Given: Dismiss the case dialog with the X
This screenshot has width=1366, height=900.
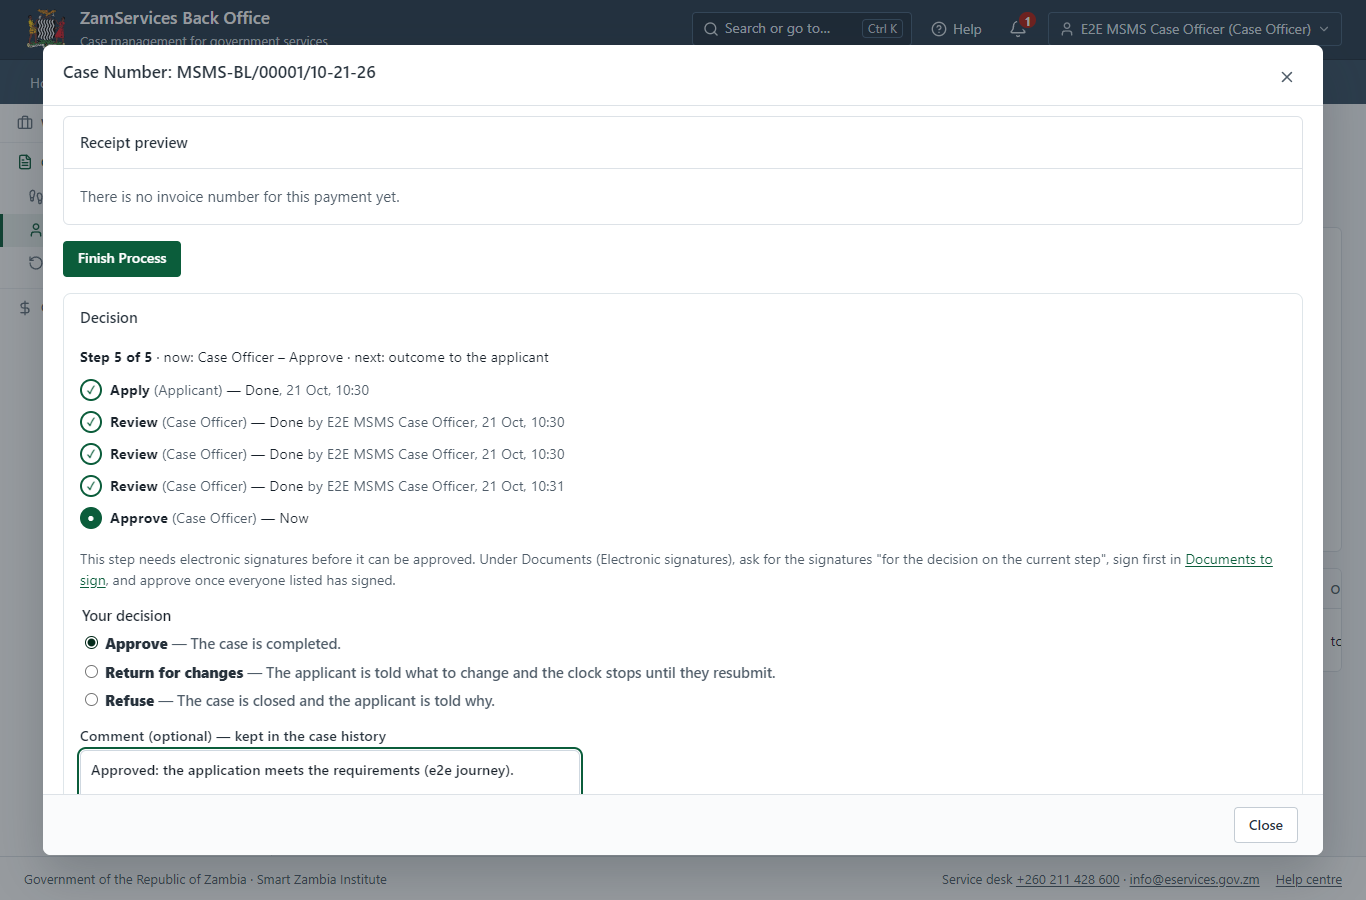Looking at the screenshot, I should [x=1287, y=77].
